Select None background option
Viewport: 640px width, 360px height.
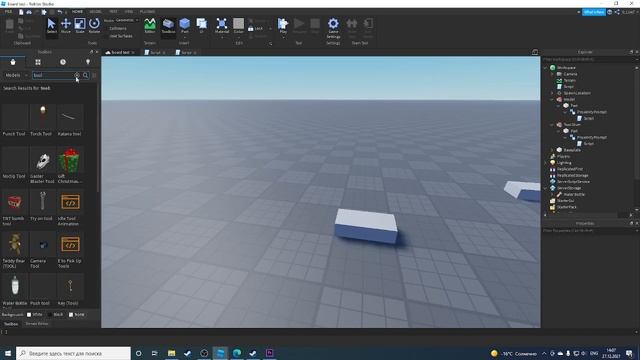(x=77, y=315)
